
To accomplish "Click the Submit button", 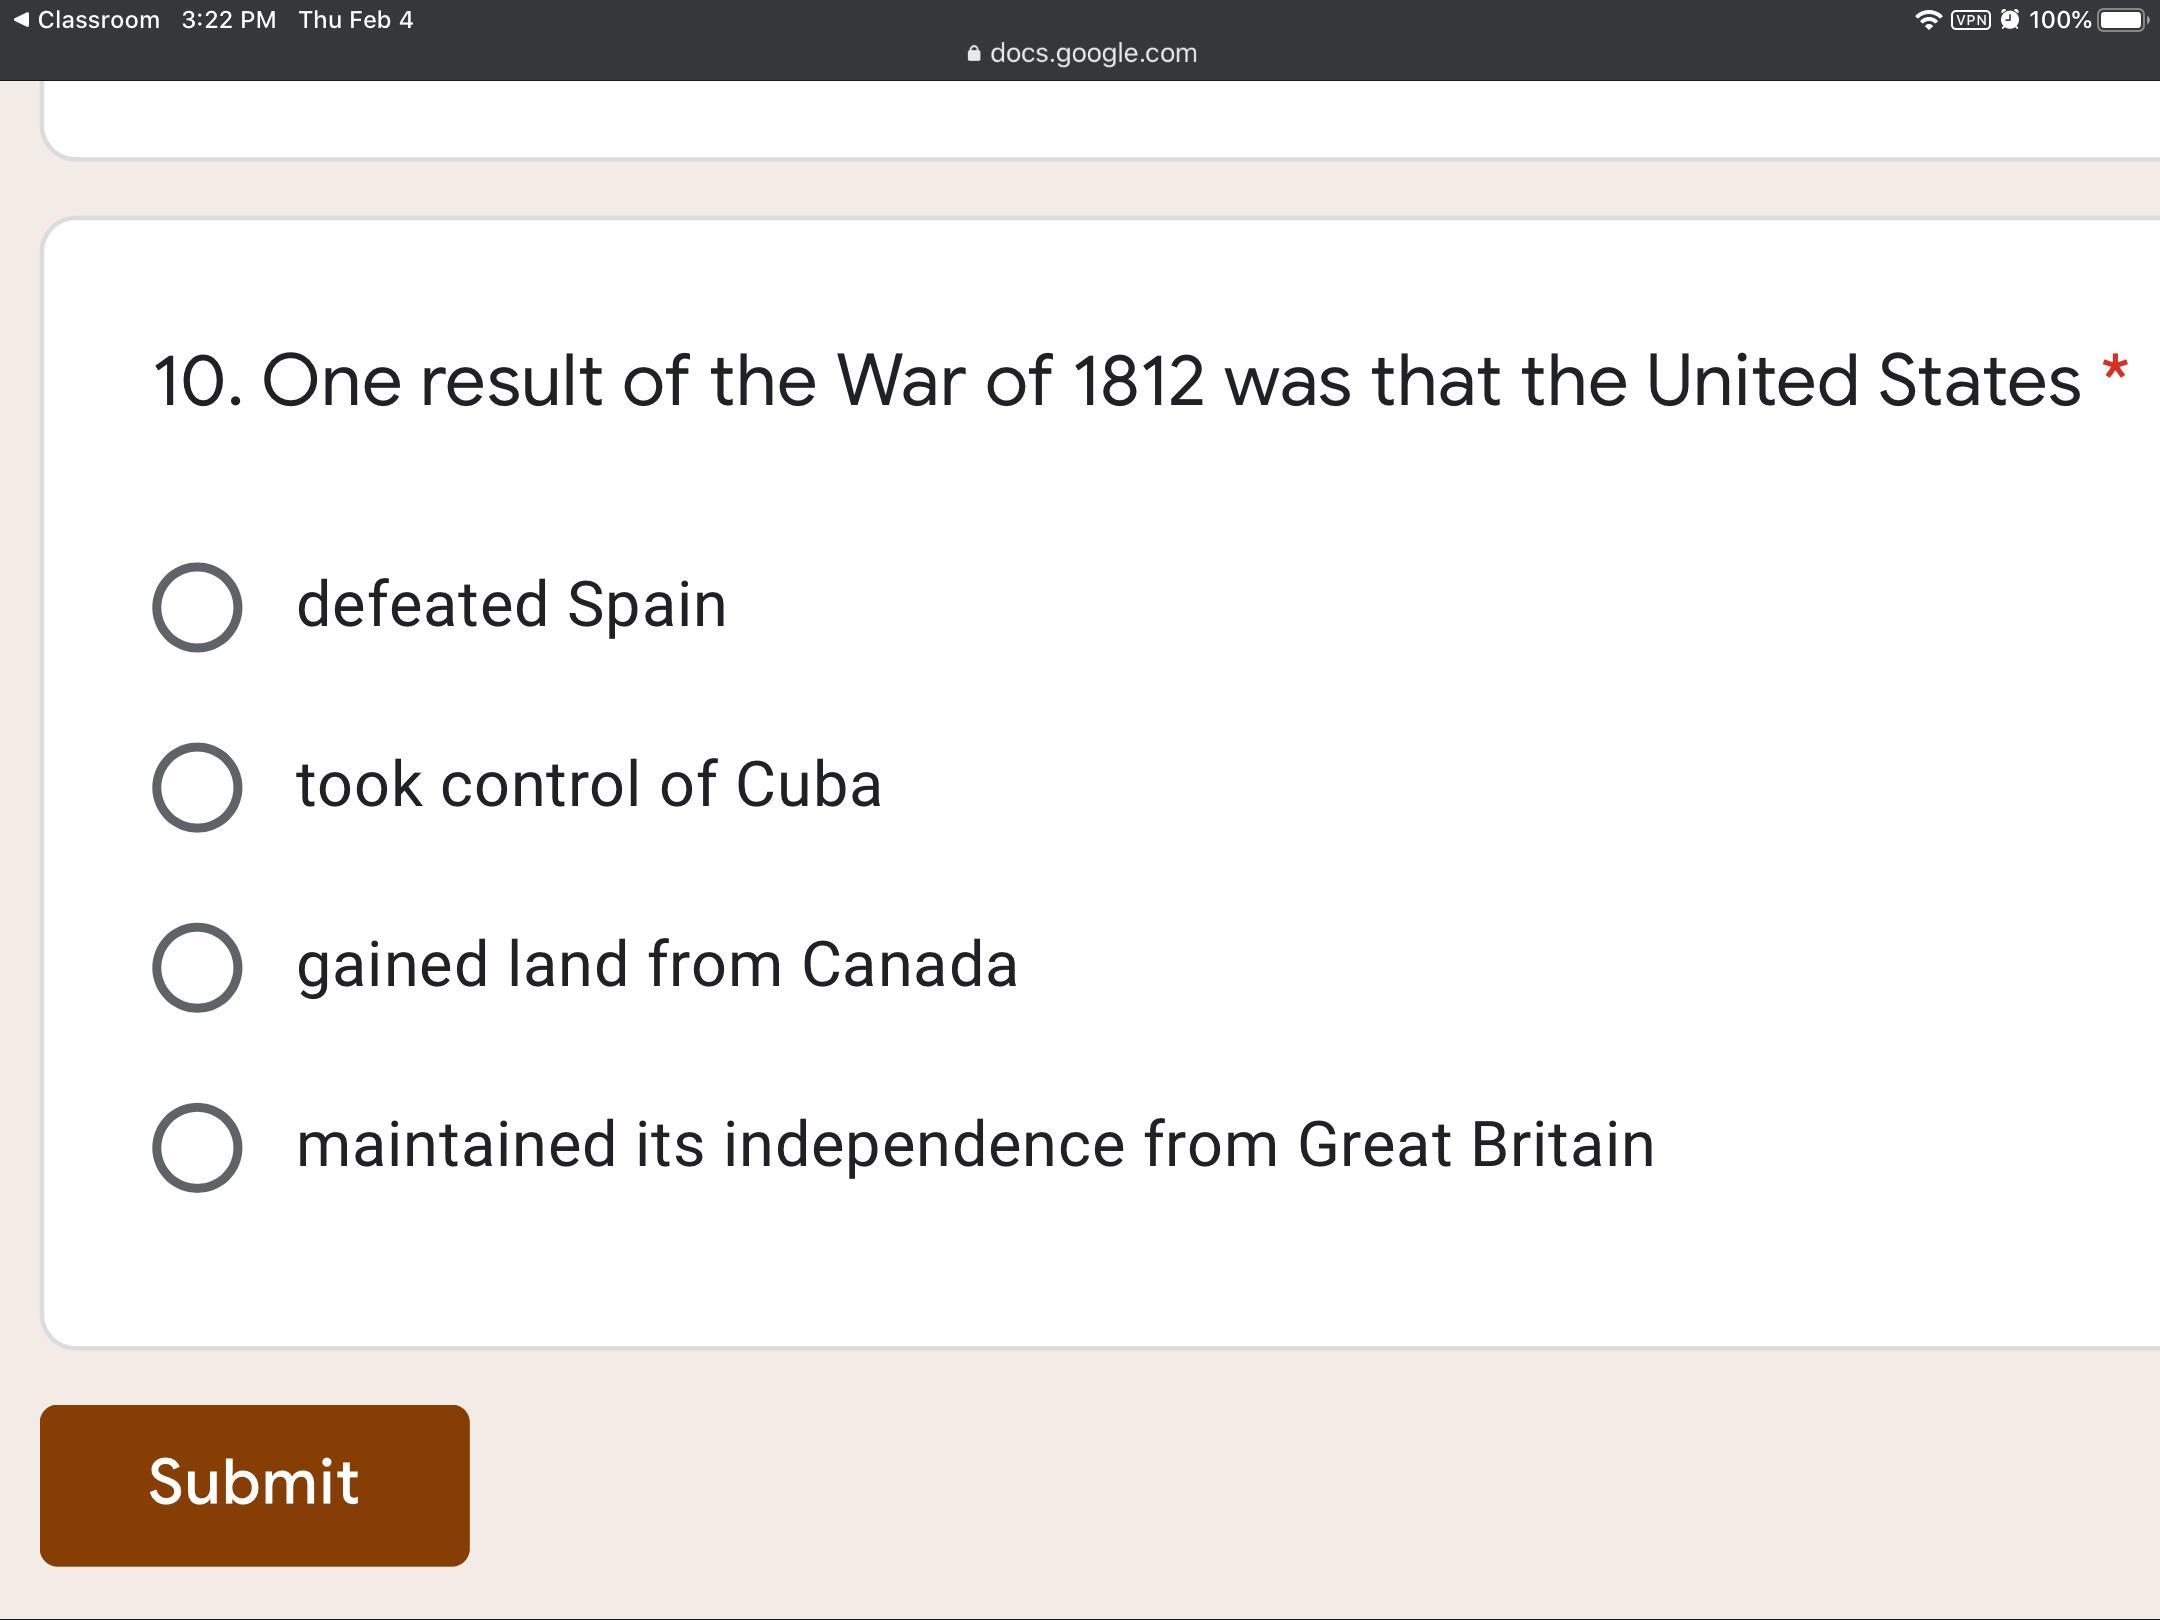I will pos(255,1485).
